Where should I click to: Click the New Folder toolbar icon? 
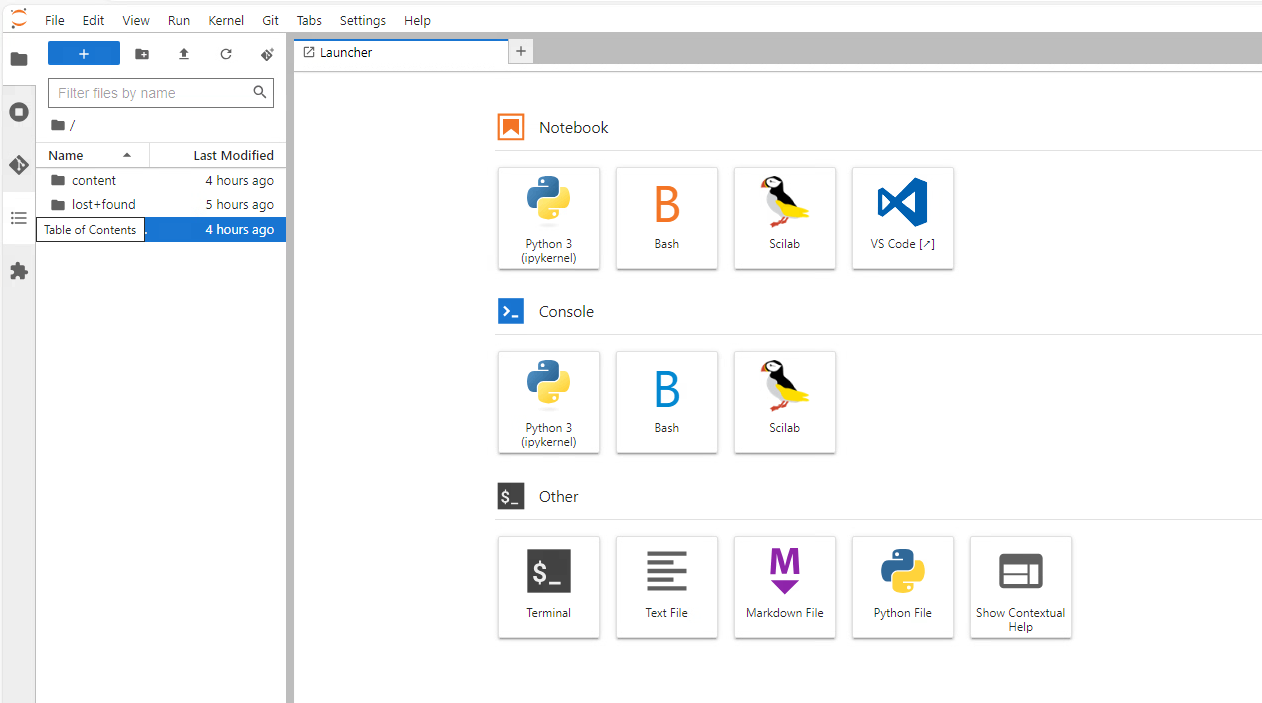pyautogui.click(x=142, y=54)
